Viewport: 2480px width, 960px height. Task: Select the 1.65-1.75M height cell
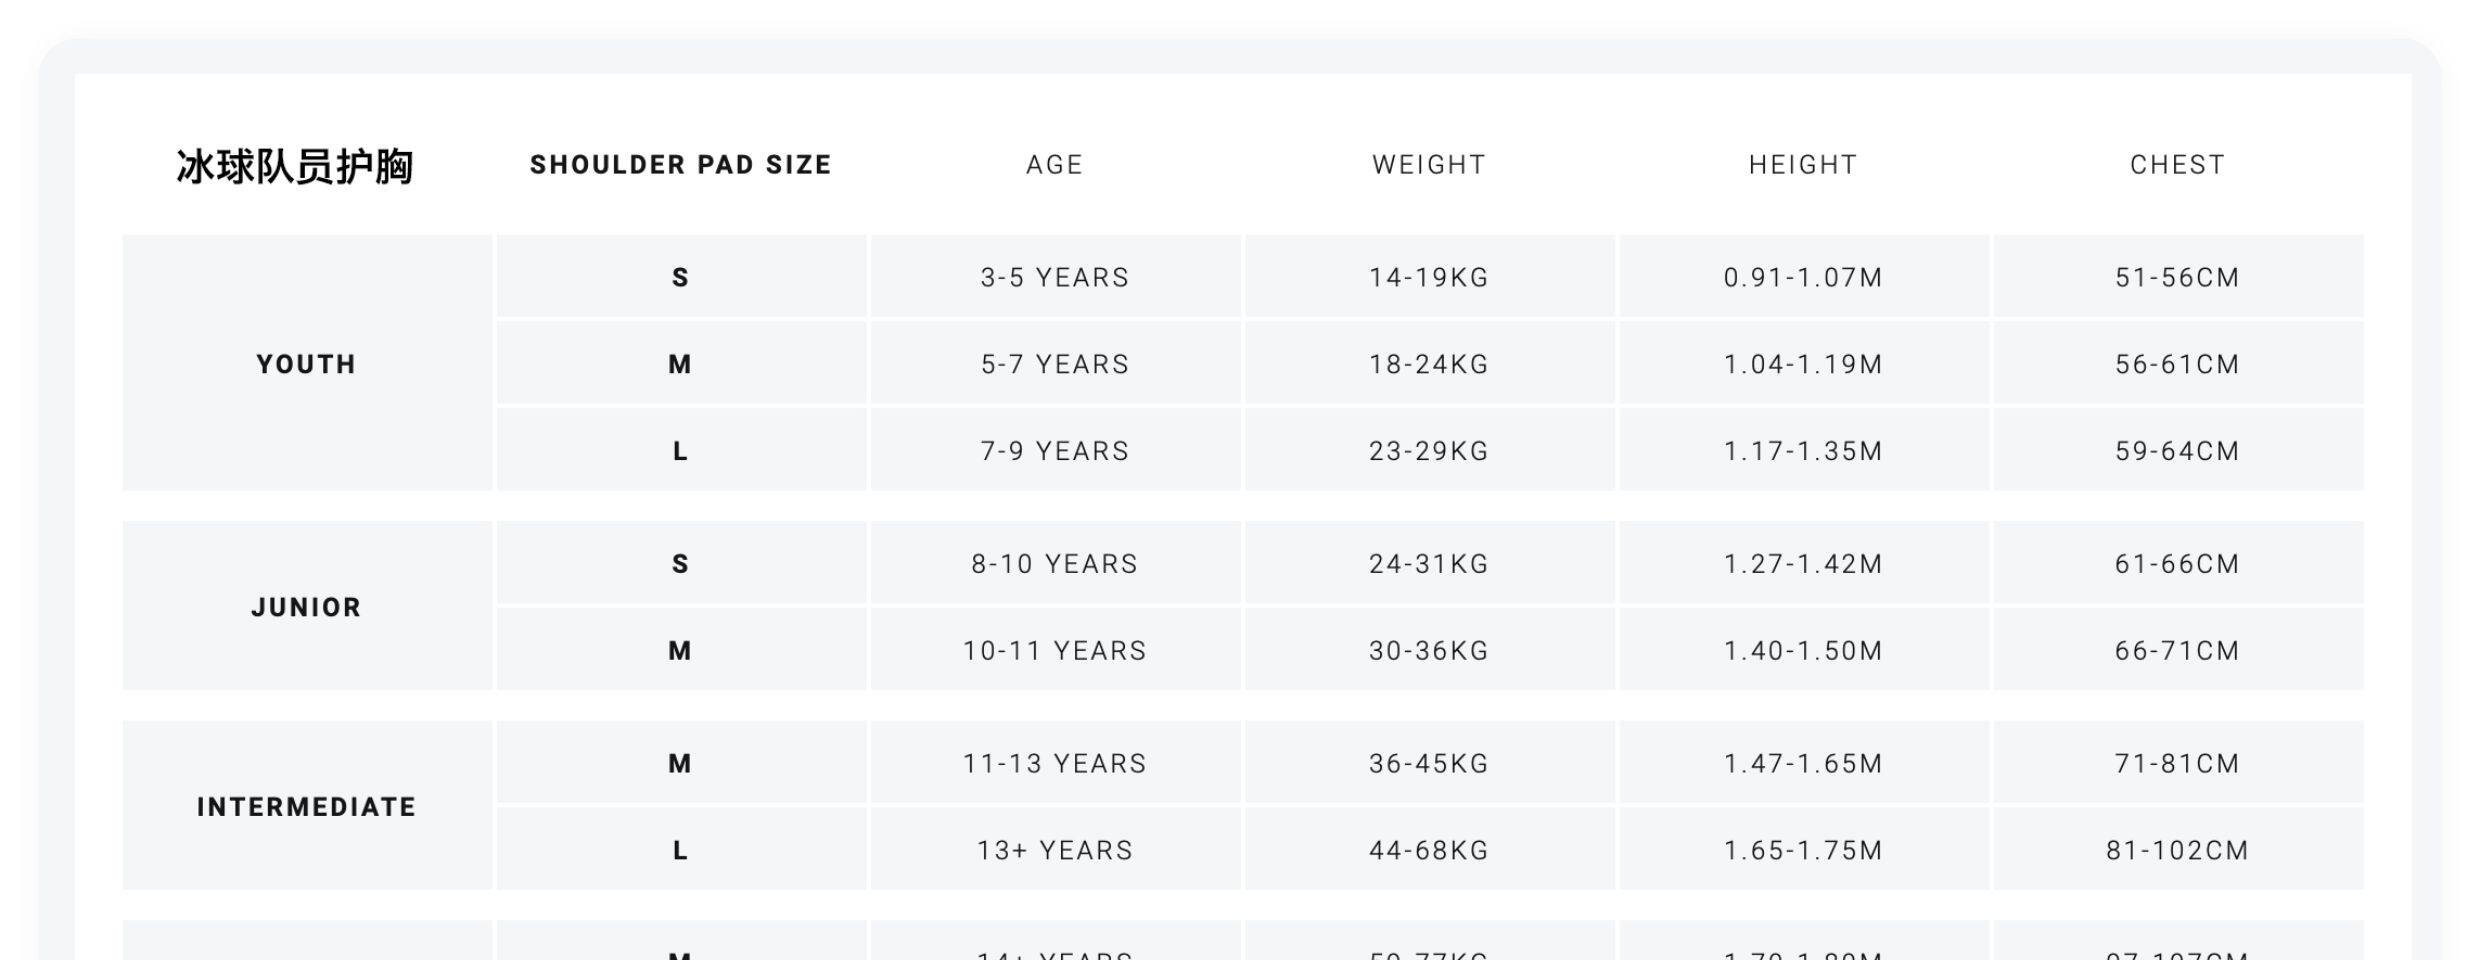coord(1802,851)
